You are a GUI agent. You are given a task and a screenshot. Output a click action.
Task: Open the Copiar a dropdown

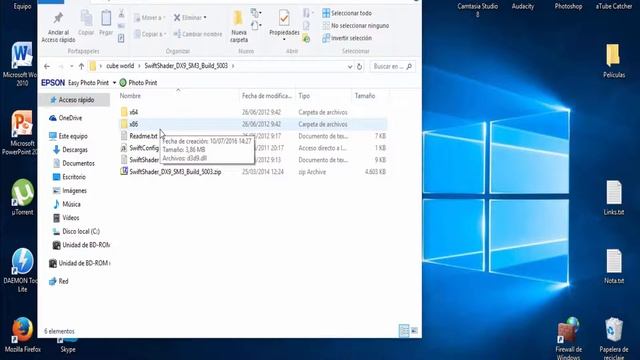point(149,34)
